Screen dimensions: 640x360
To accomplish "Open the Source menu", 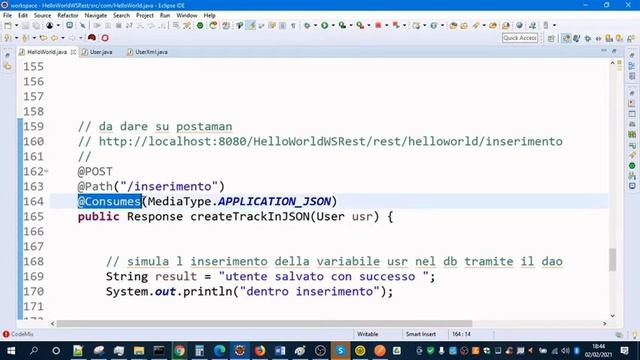I will pyautogui.click(x=42, y=15).
